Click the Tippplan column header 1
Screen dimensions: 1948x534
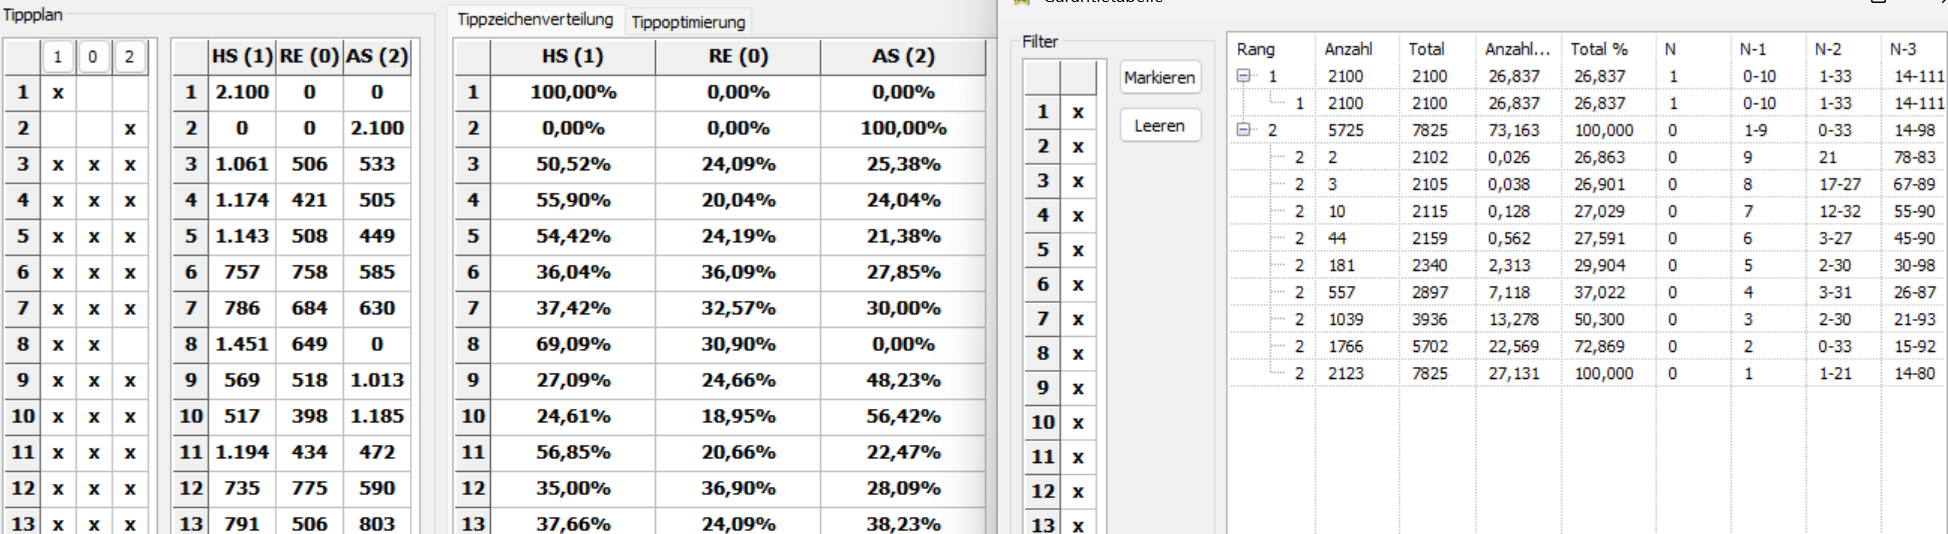point(58,57)
